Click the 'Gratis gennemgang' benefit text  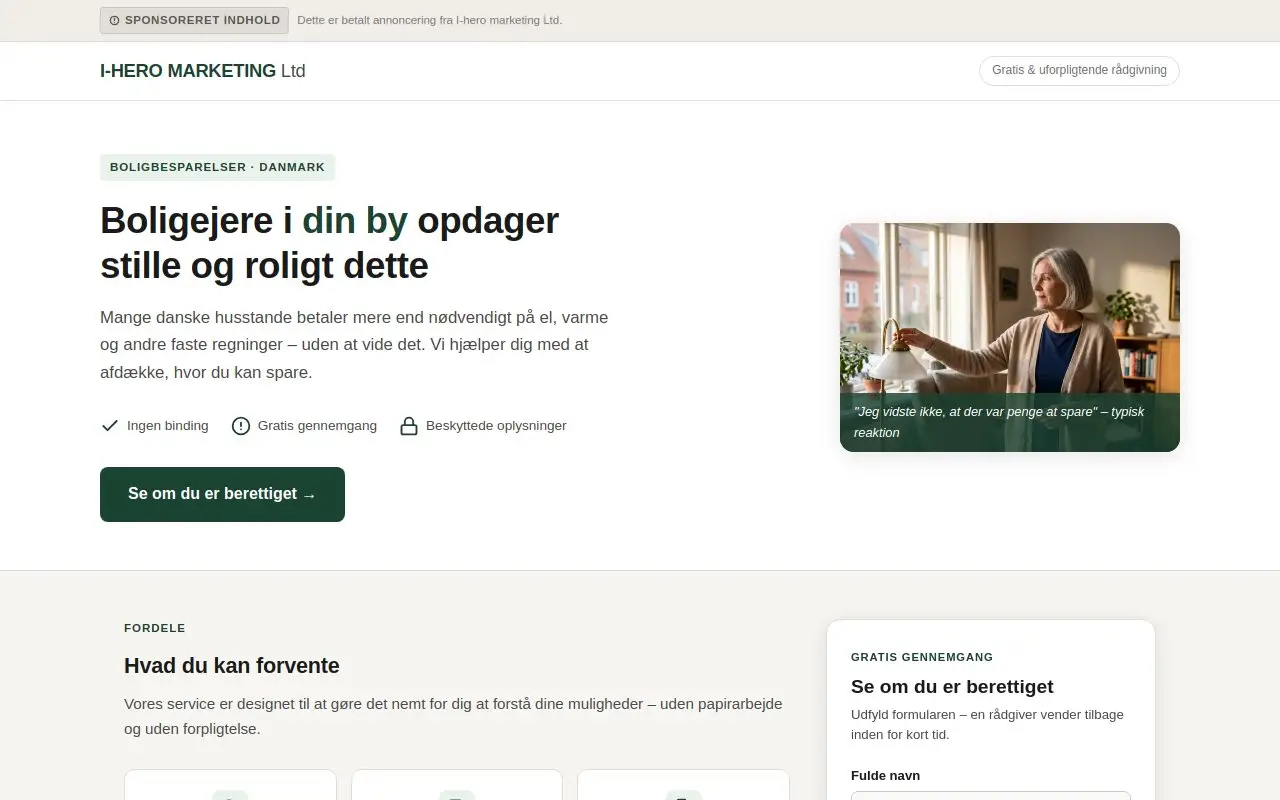(317, 426)
